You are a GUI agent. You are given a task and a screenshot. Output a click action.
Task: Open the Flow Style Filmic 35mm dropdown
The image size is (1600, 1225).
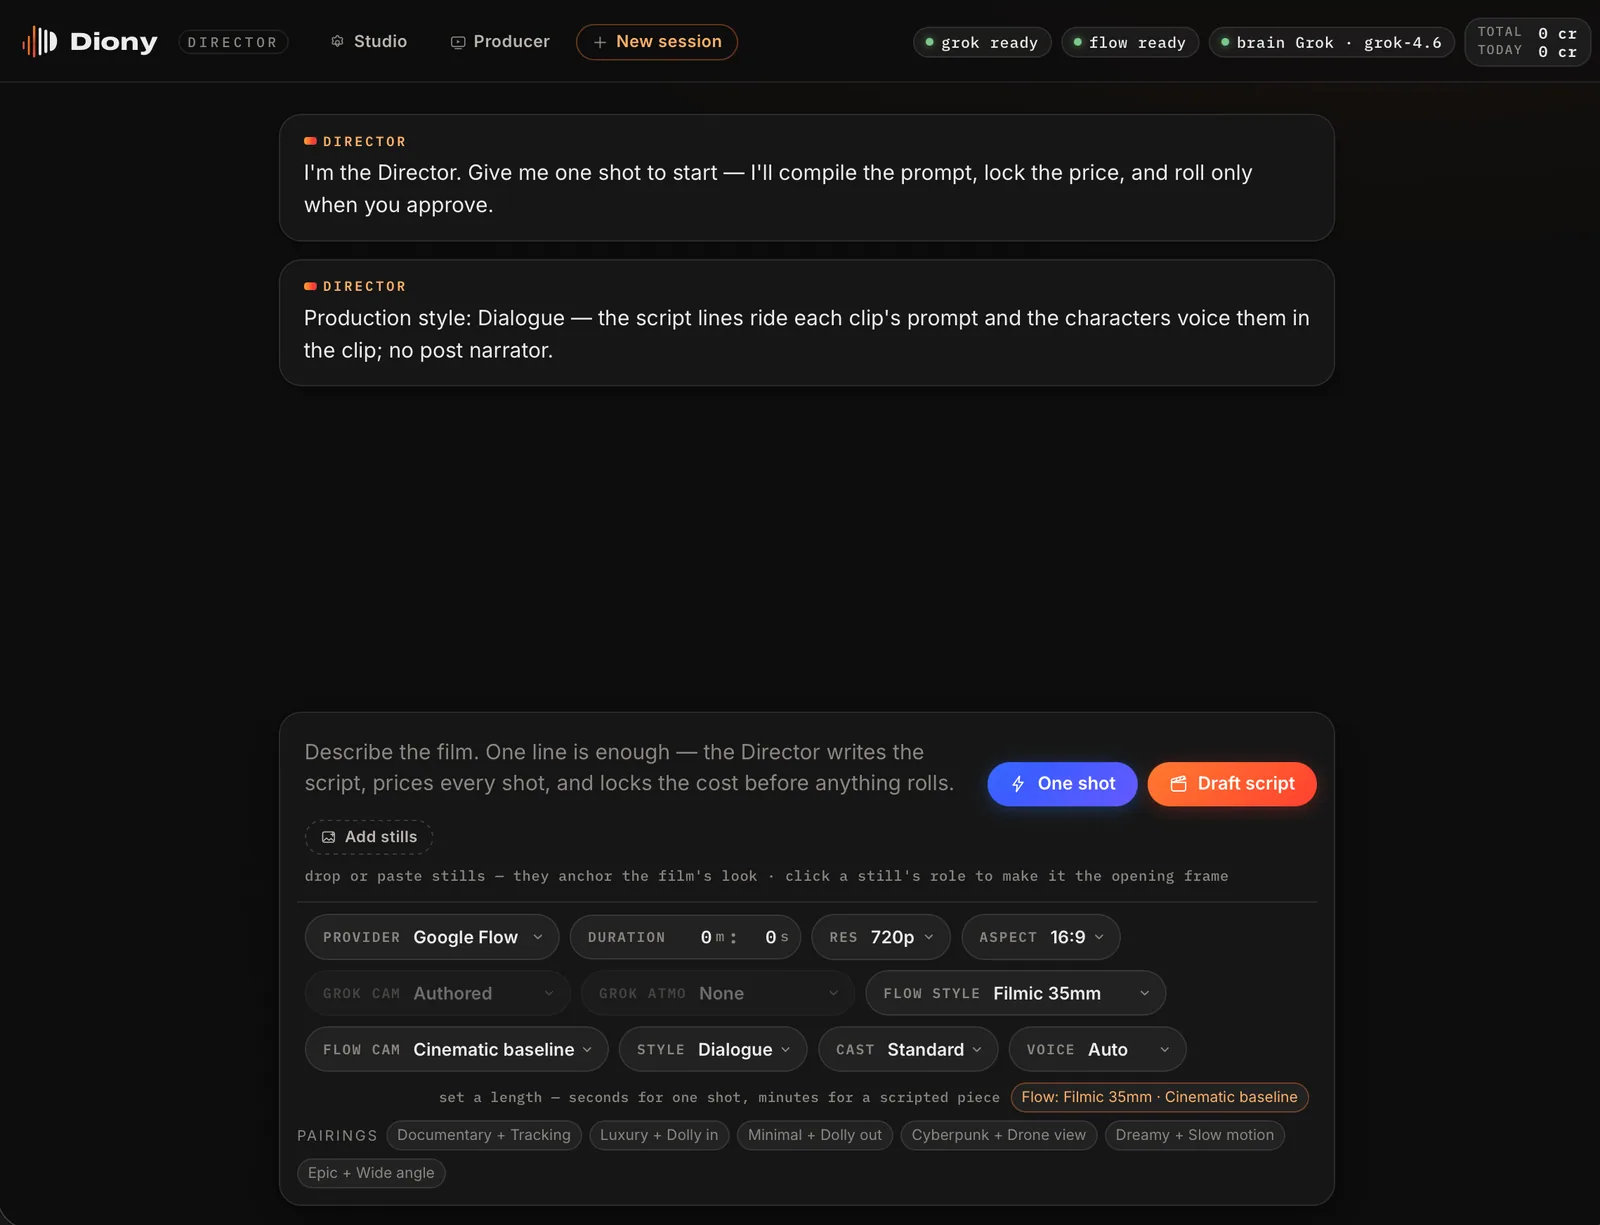1016,993
